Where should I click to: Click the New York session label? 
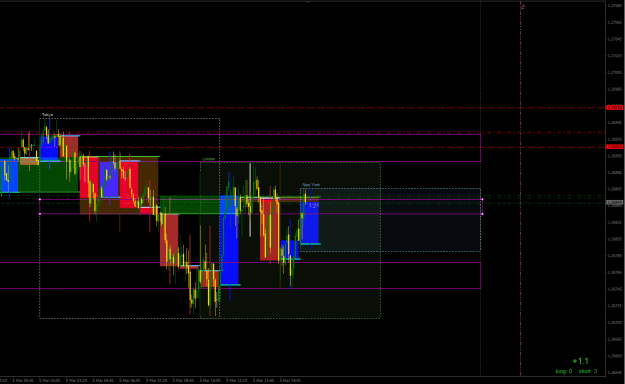(x=311, y=185)
